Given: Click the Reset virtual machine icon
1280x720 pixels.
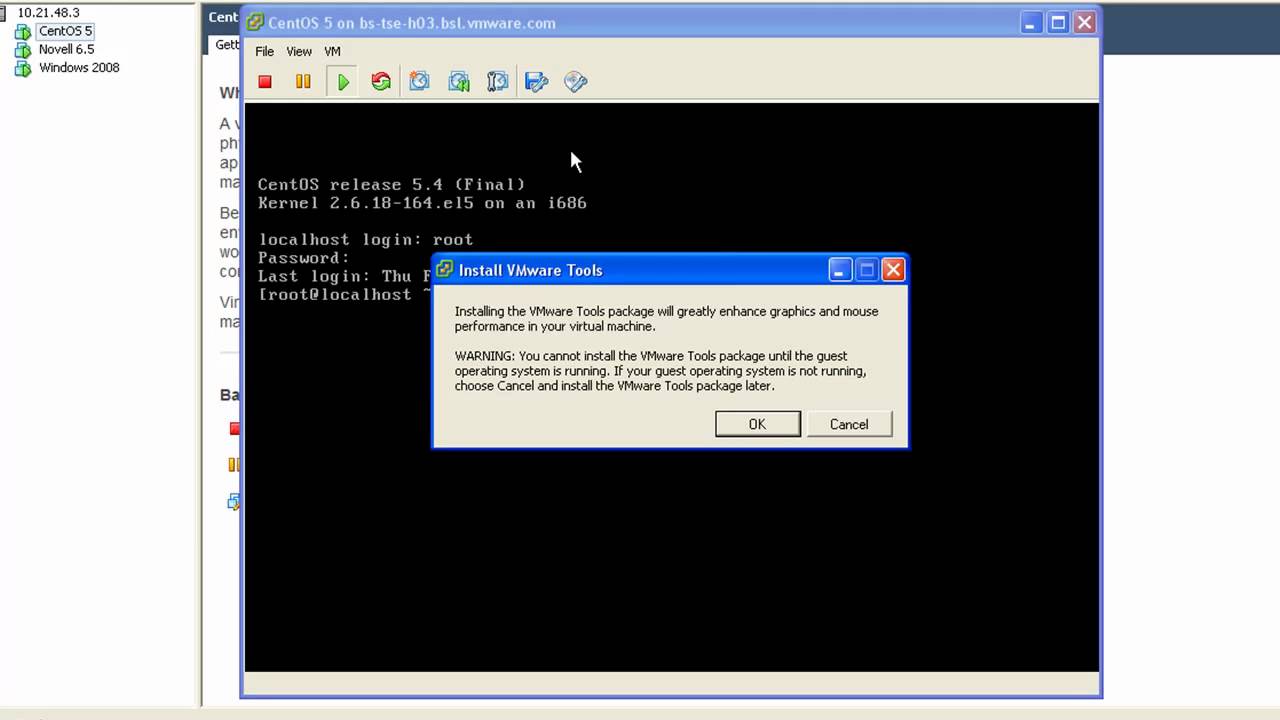Looking at the screenshot, I should [381, 82].
